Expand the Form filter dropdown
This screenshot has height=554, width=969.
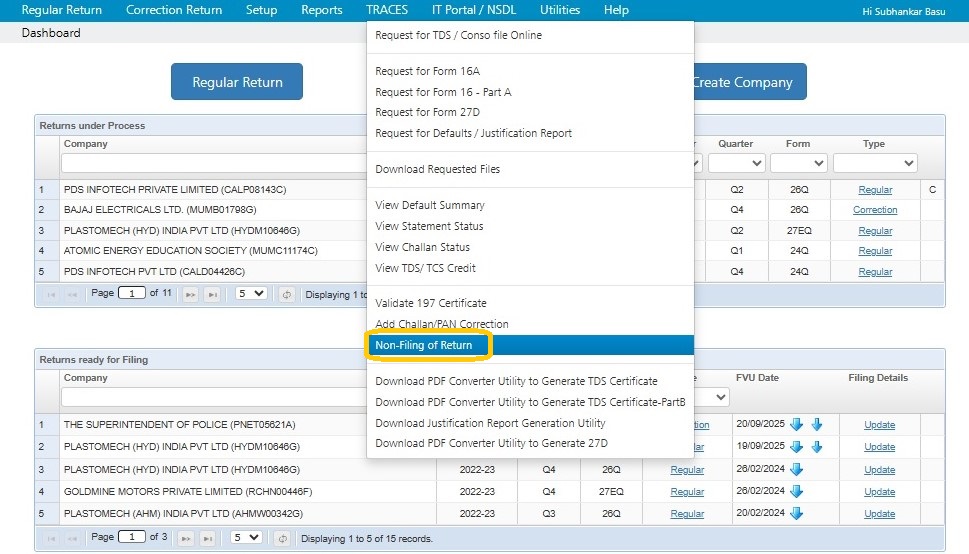[797, 163]
